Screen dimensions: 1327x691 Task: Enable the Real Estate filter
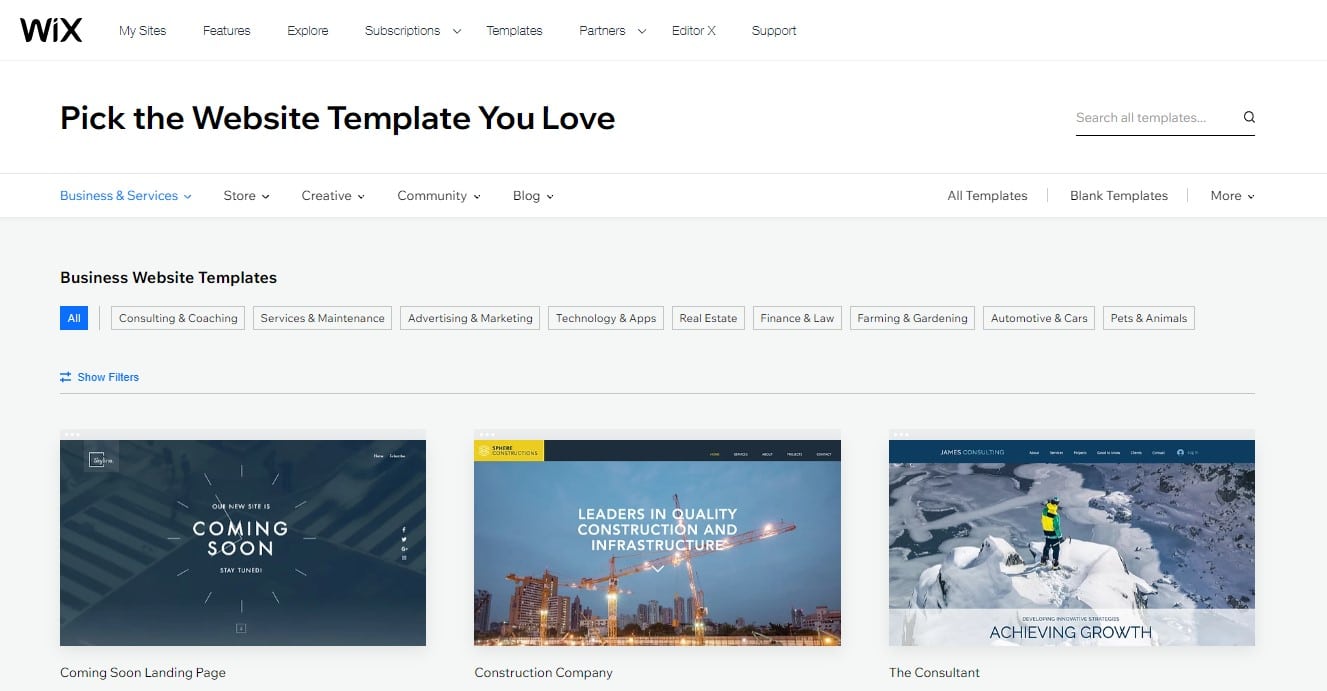[x=708, y=318]
